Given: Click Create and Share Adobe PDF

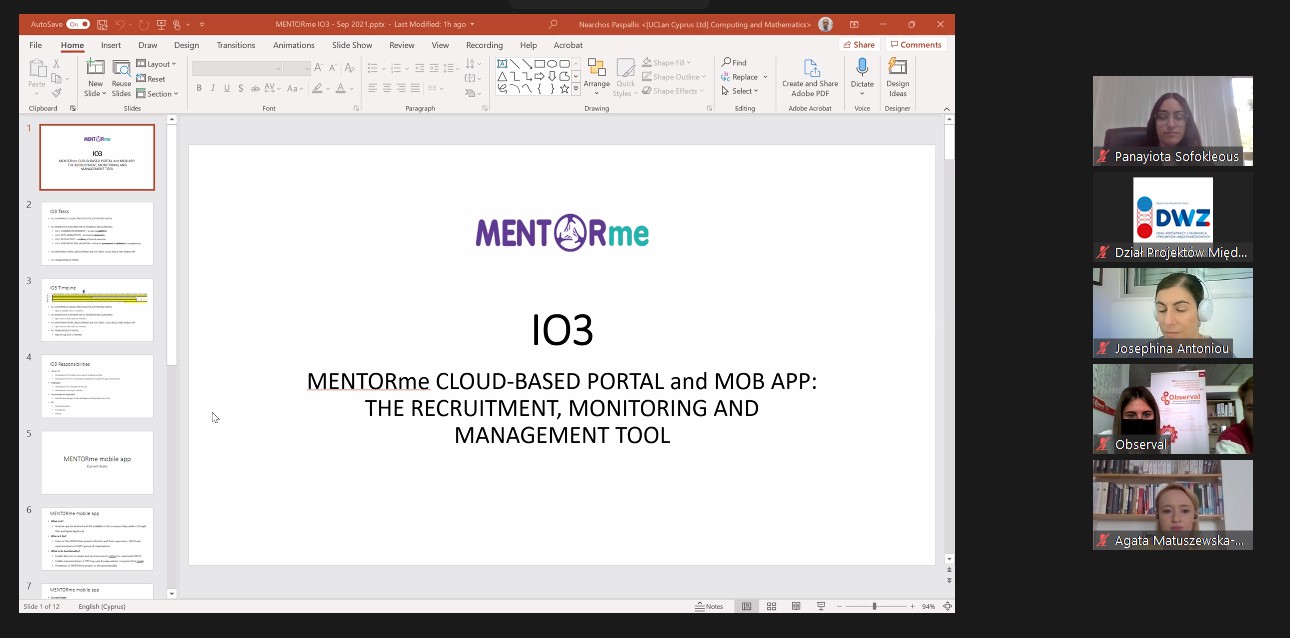Looking at the screenshot, I should [x=810, y=77].
